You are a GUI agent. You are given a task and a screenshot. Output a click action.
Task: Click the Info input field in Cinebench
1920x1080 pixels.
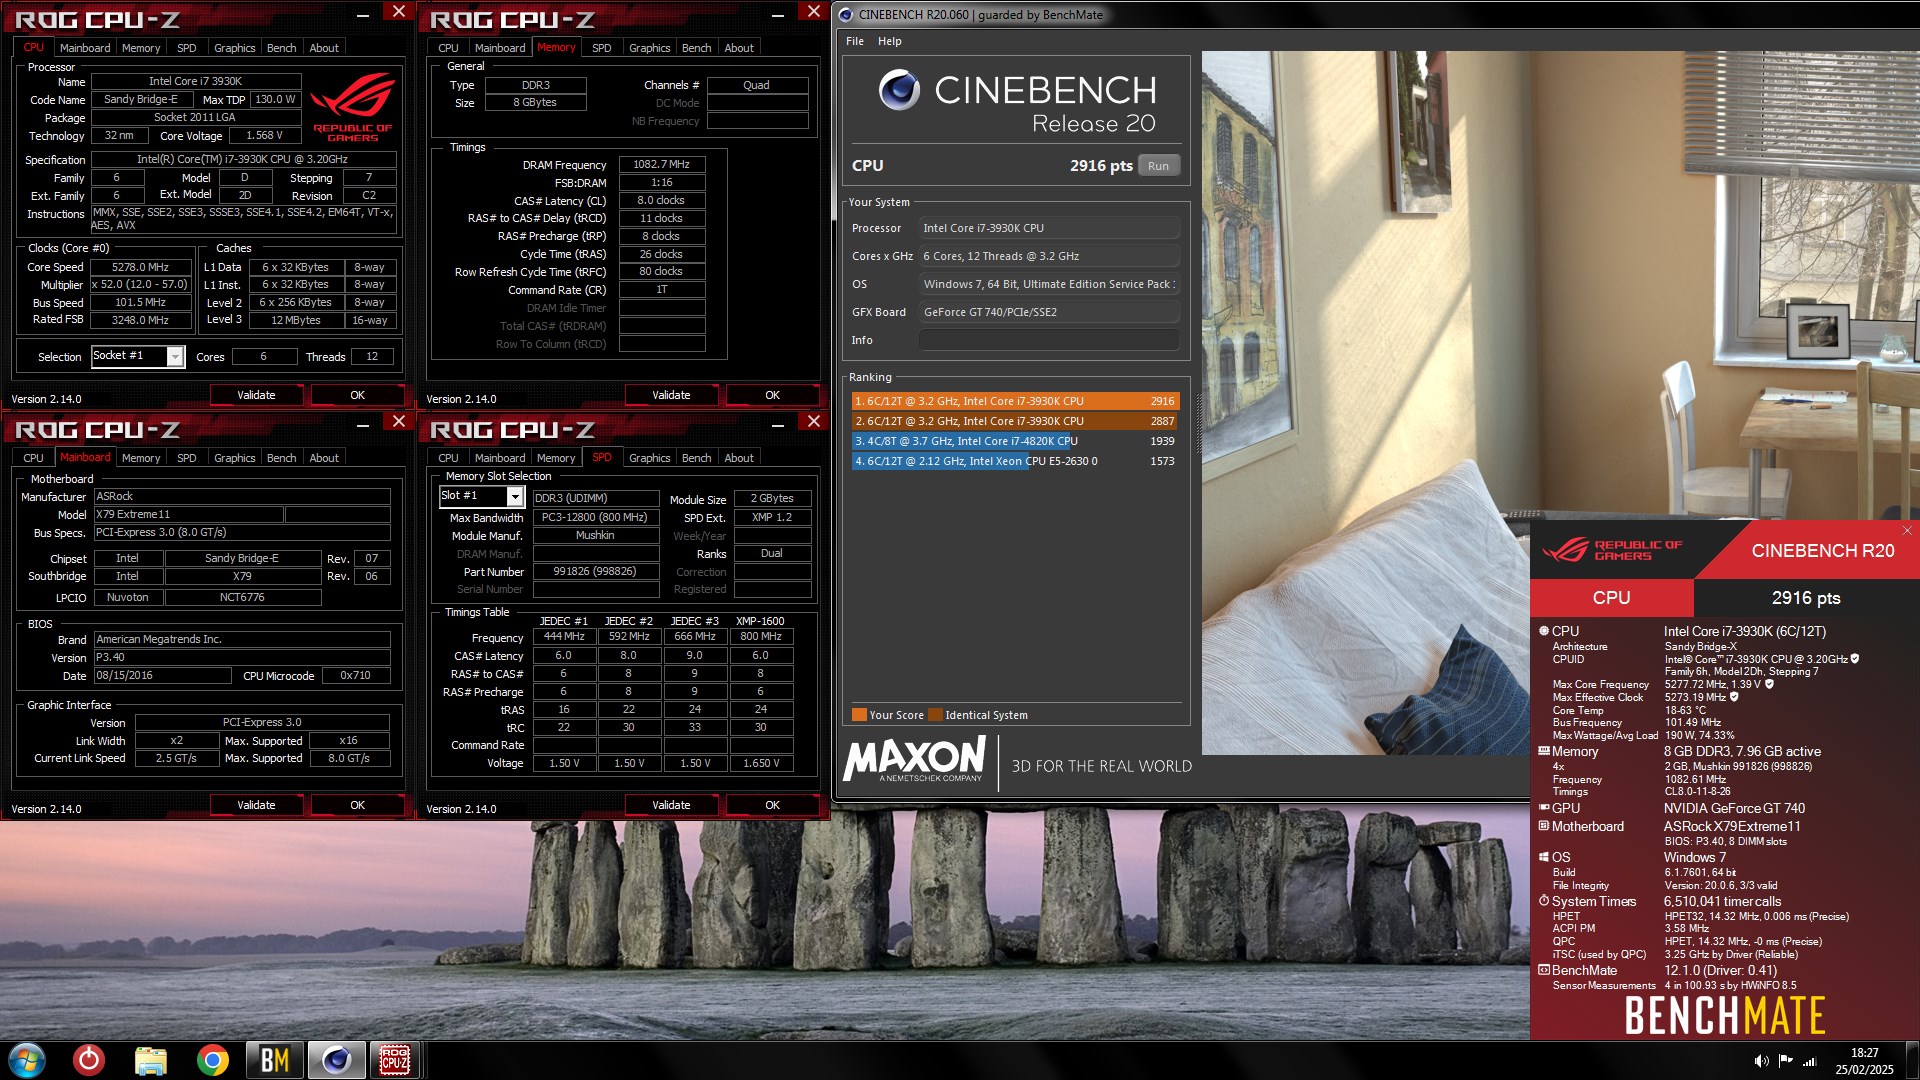point(1048,340)
